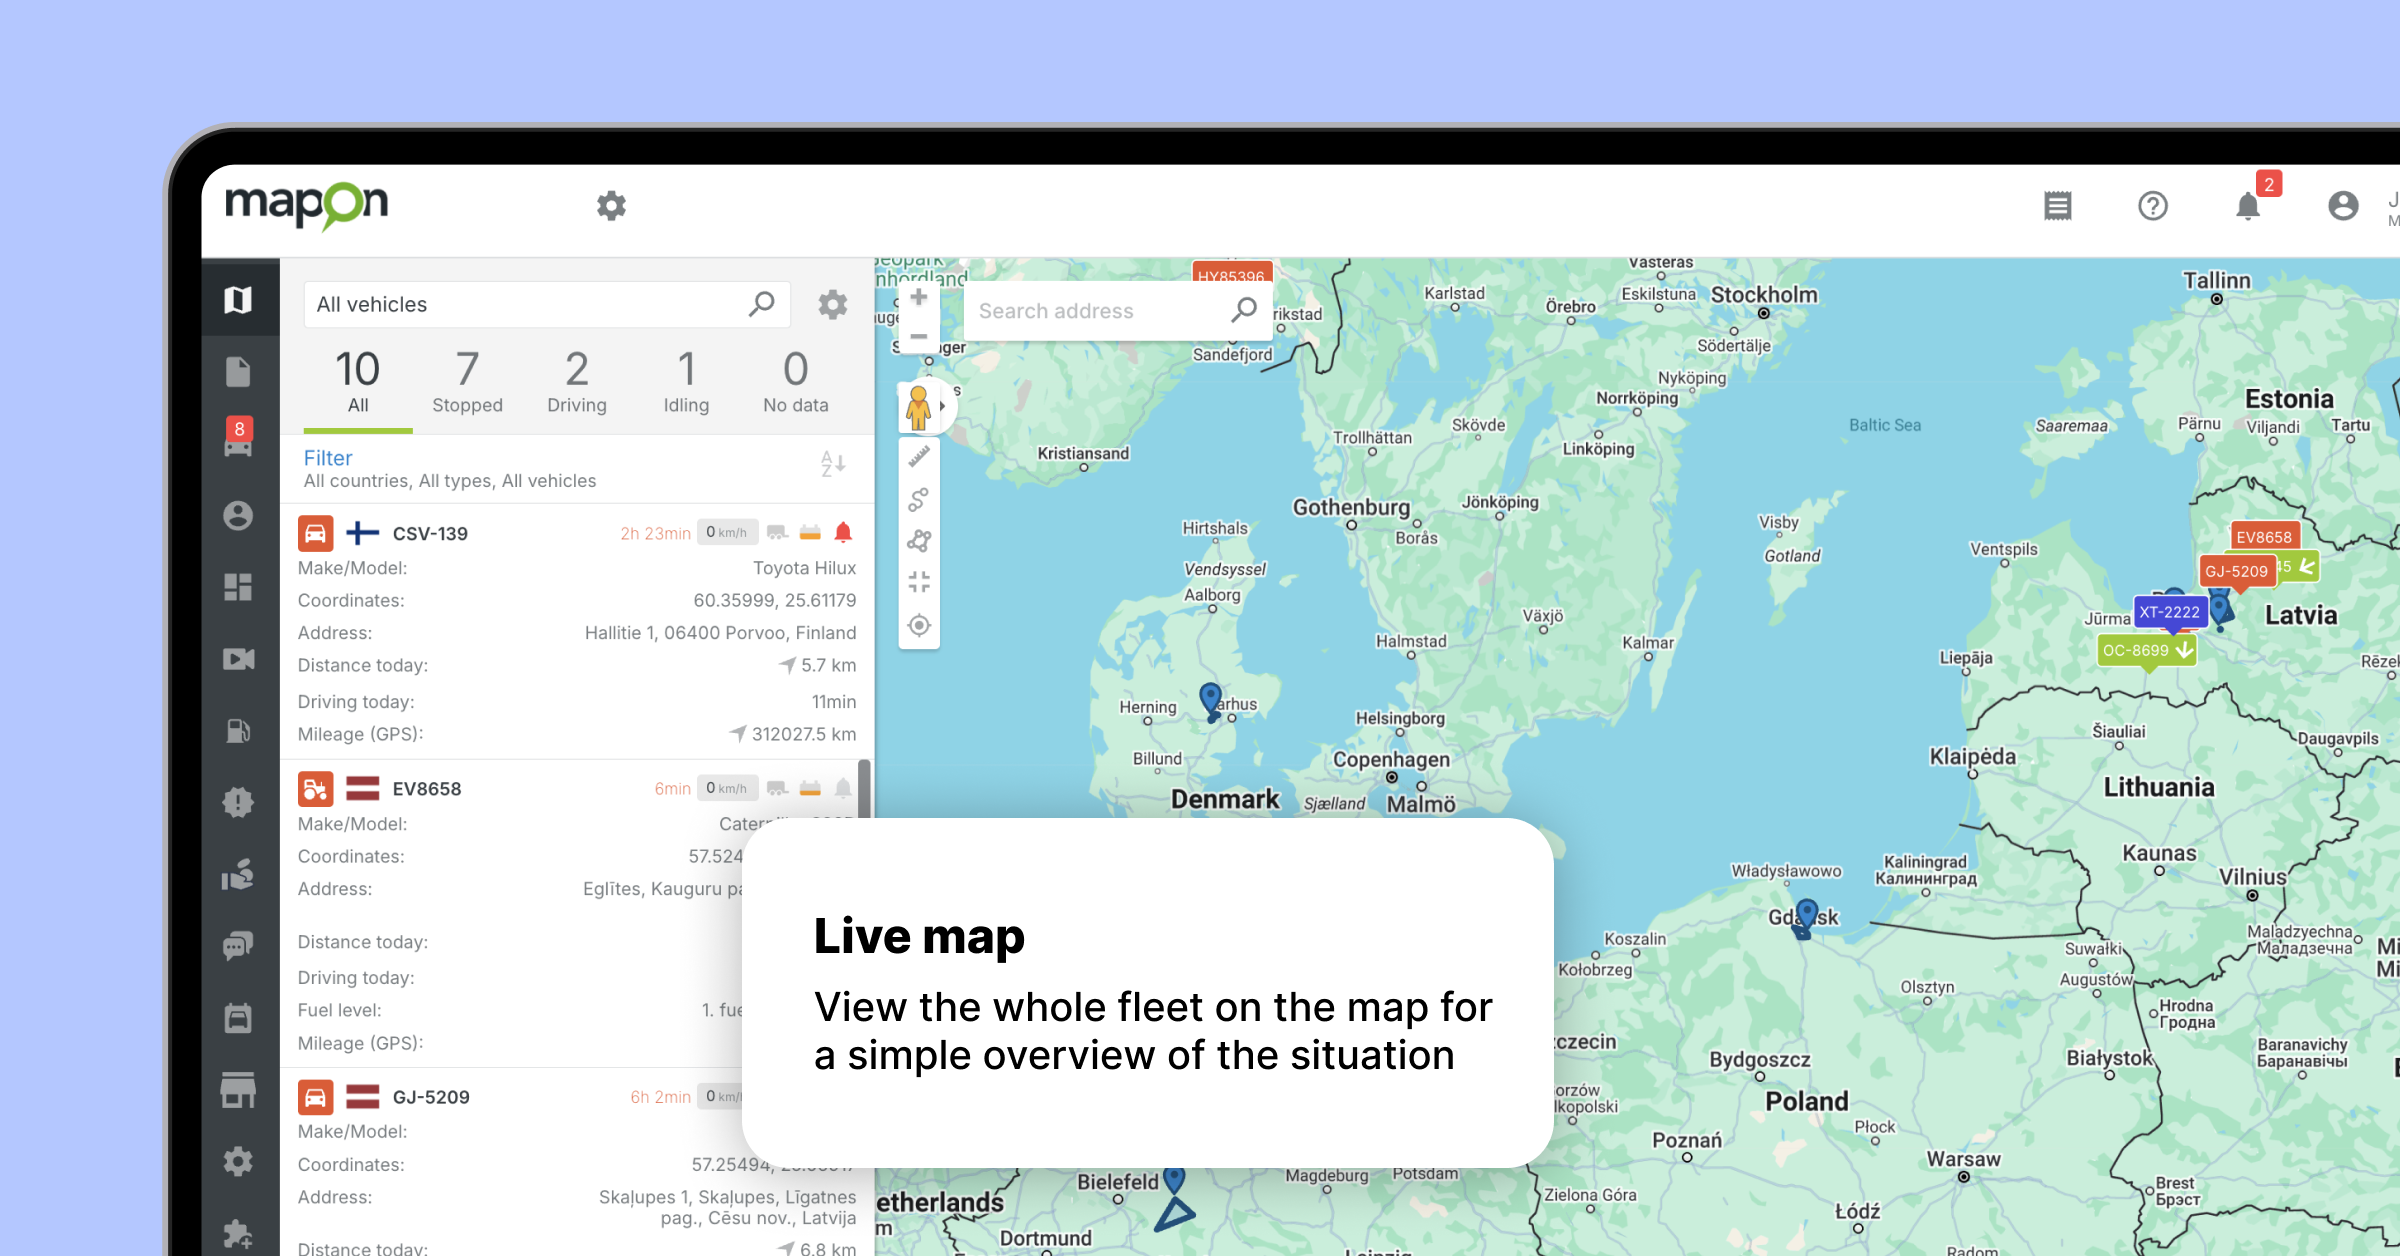This screenshot has height=1256, width=2400.
Task: Center map on my location target icon
Action: click(919, 626)
